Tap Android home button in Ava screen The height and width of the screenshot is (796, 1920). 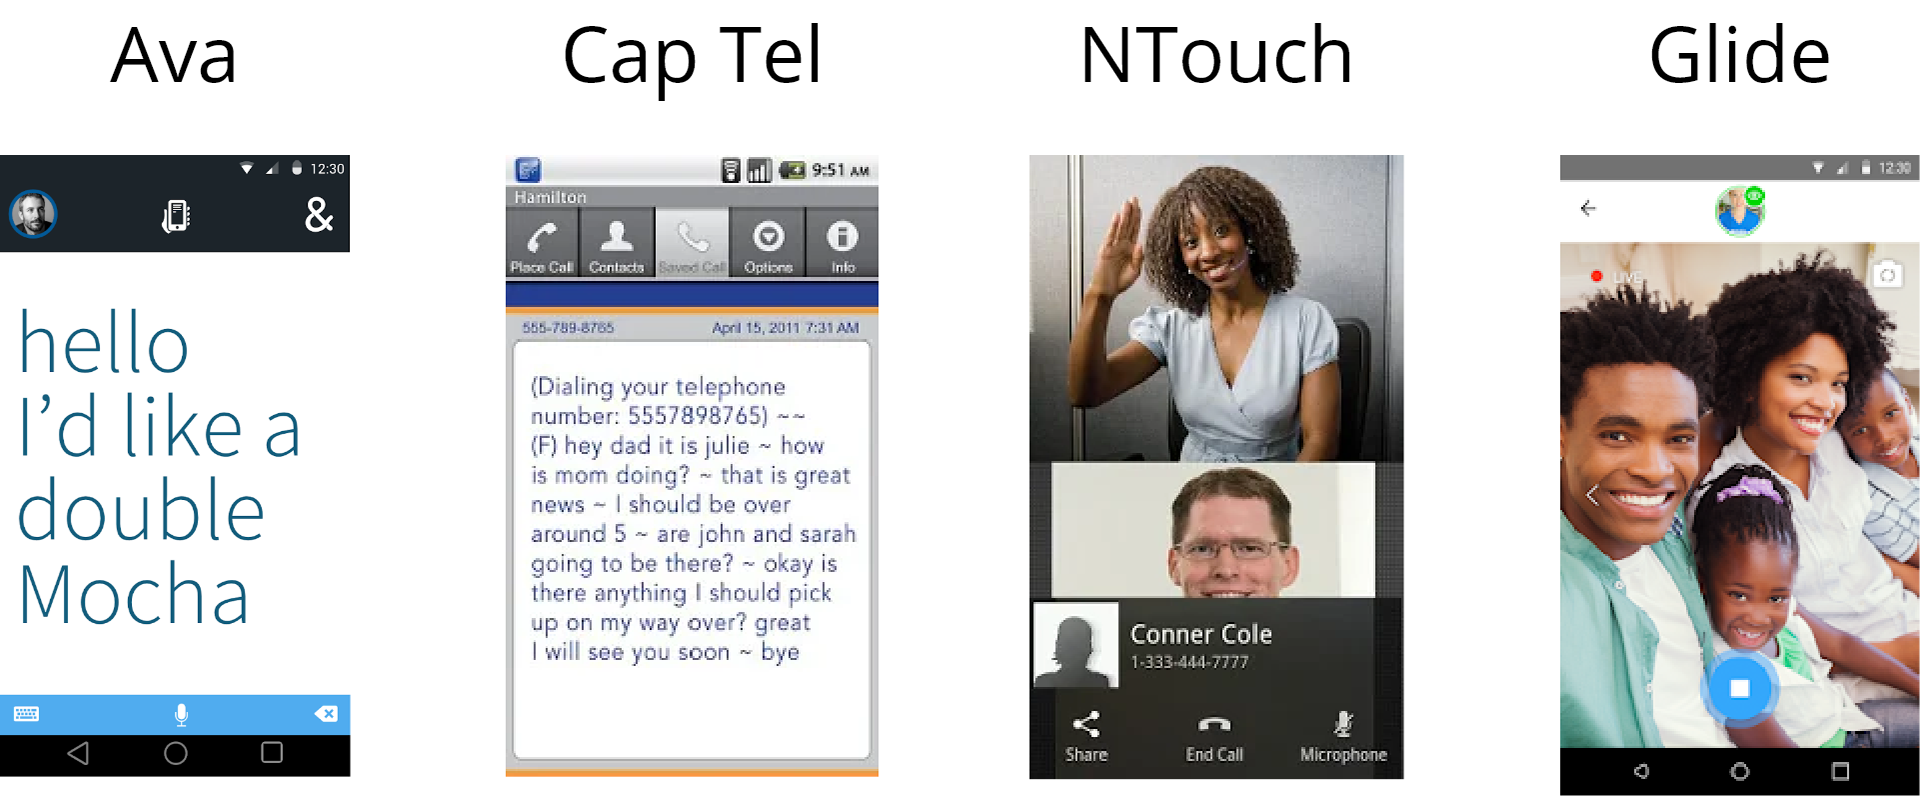[x=176, y=753]
